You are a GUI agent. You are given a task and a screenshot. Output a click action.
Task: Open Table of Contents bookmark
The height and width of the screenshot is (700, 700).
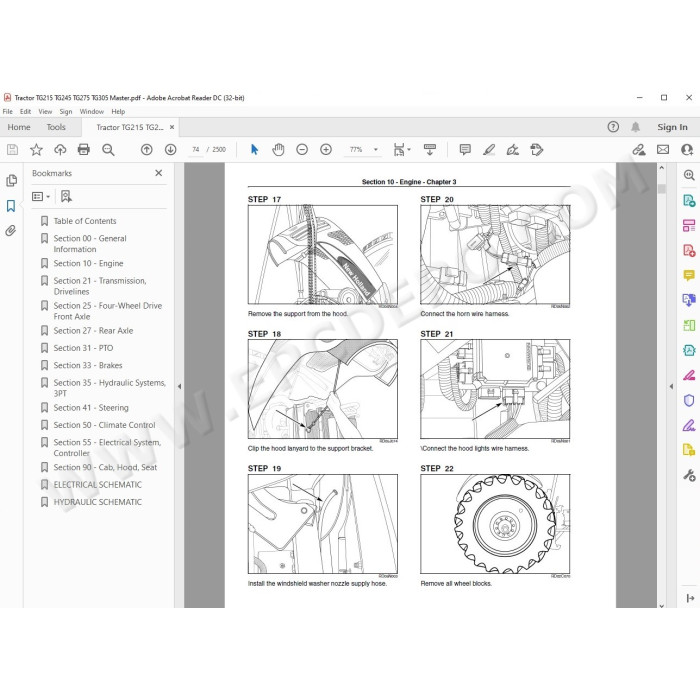(x=85, y=221)
